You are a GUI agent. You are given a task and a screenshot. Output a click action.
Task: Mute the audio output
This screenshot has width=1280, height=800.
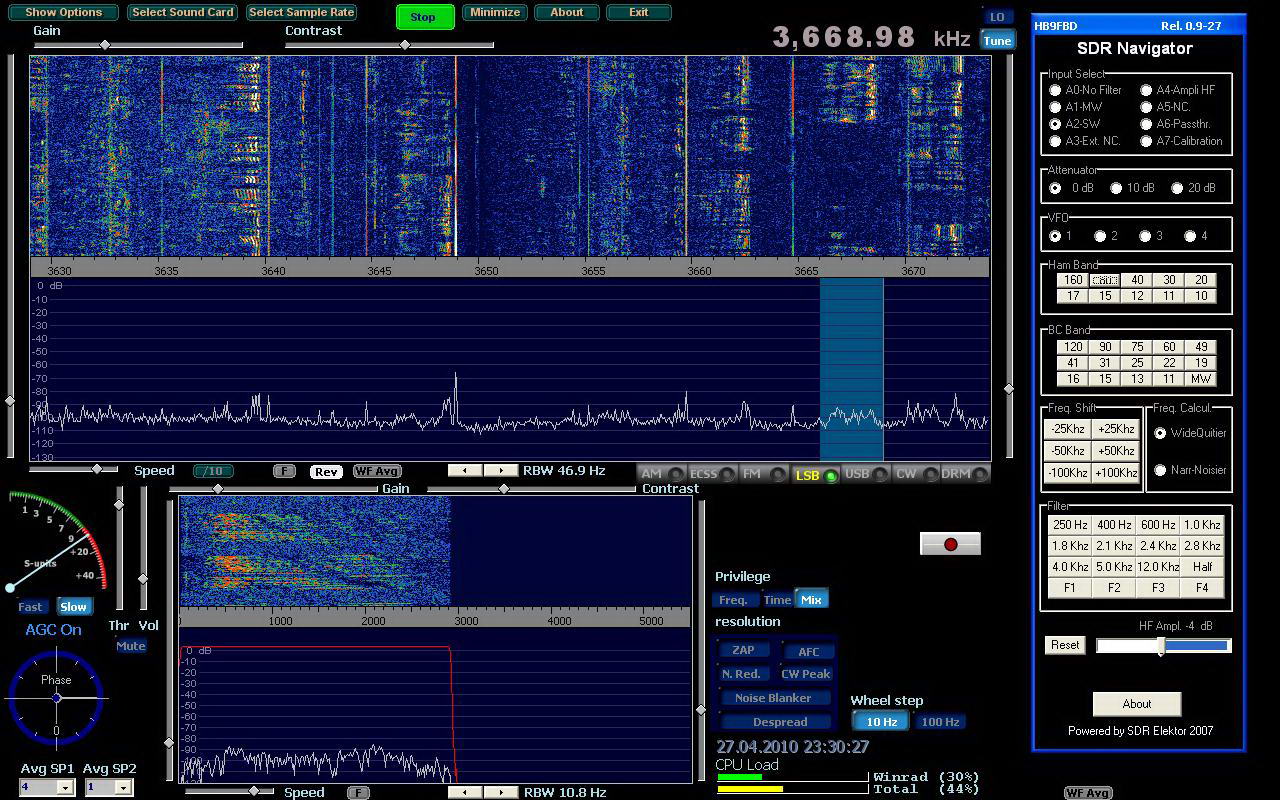131,646
